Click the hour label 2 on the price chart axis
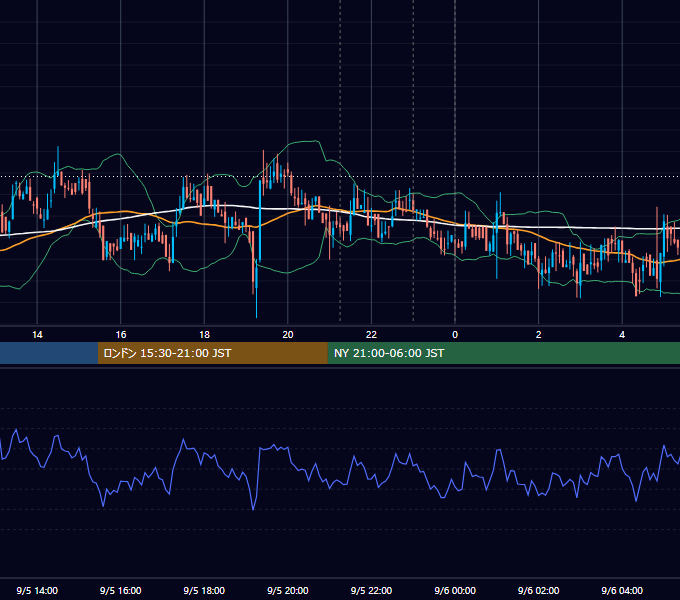 pyautogui.click(x=539, y=335)
